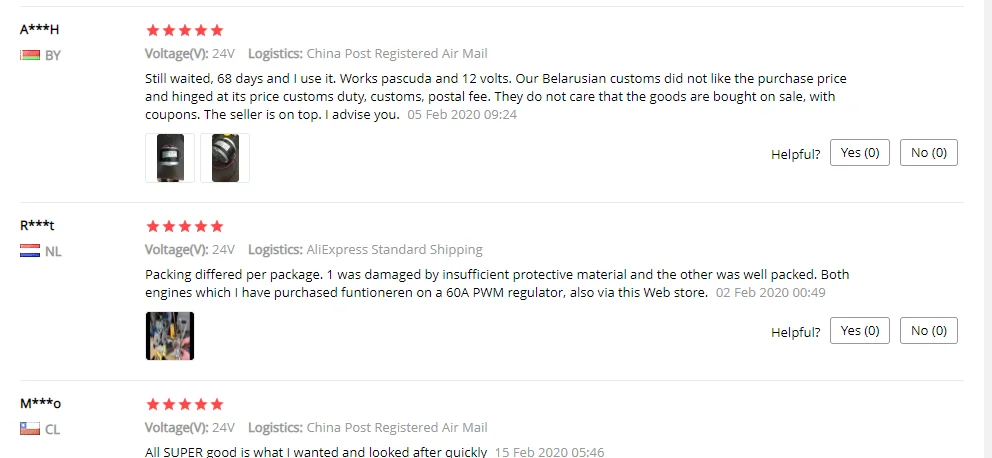Select the reviewer name R***t
Image resolution: width=992 pixels, height=458 pixels.
tap(38, 225)
